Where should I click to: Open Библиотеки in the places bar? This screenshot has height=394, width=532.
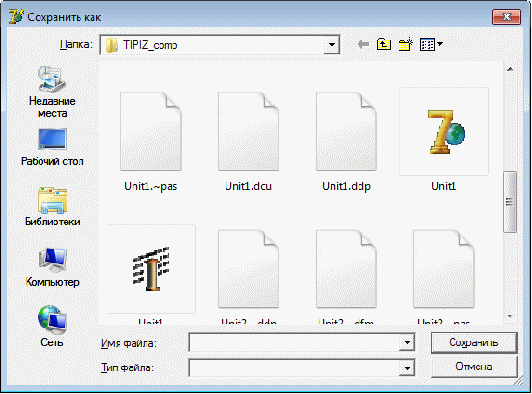52,207
